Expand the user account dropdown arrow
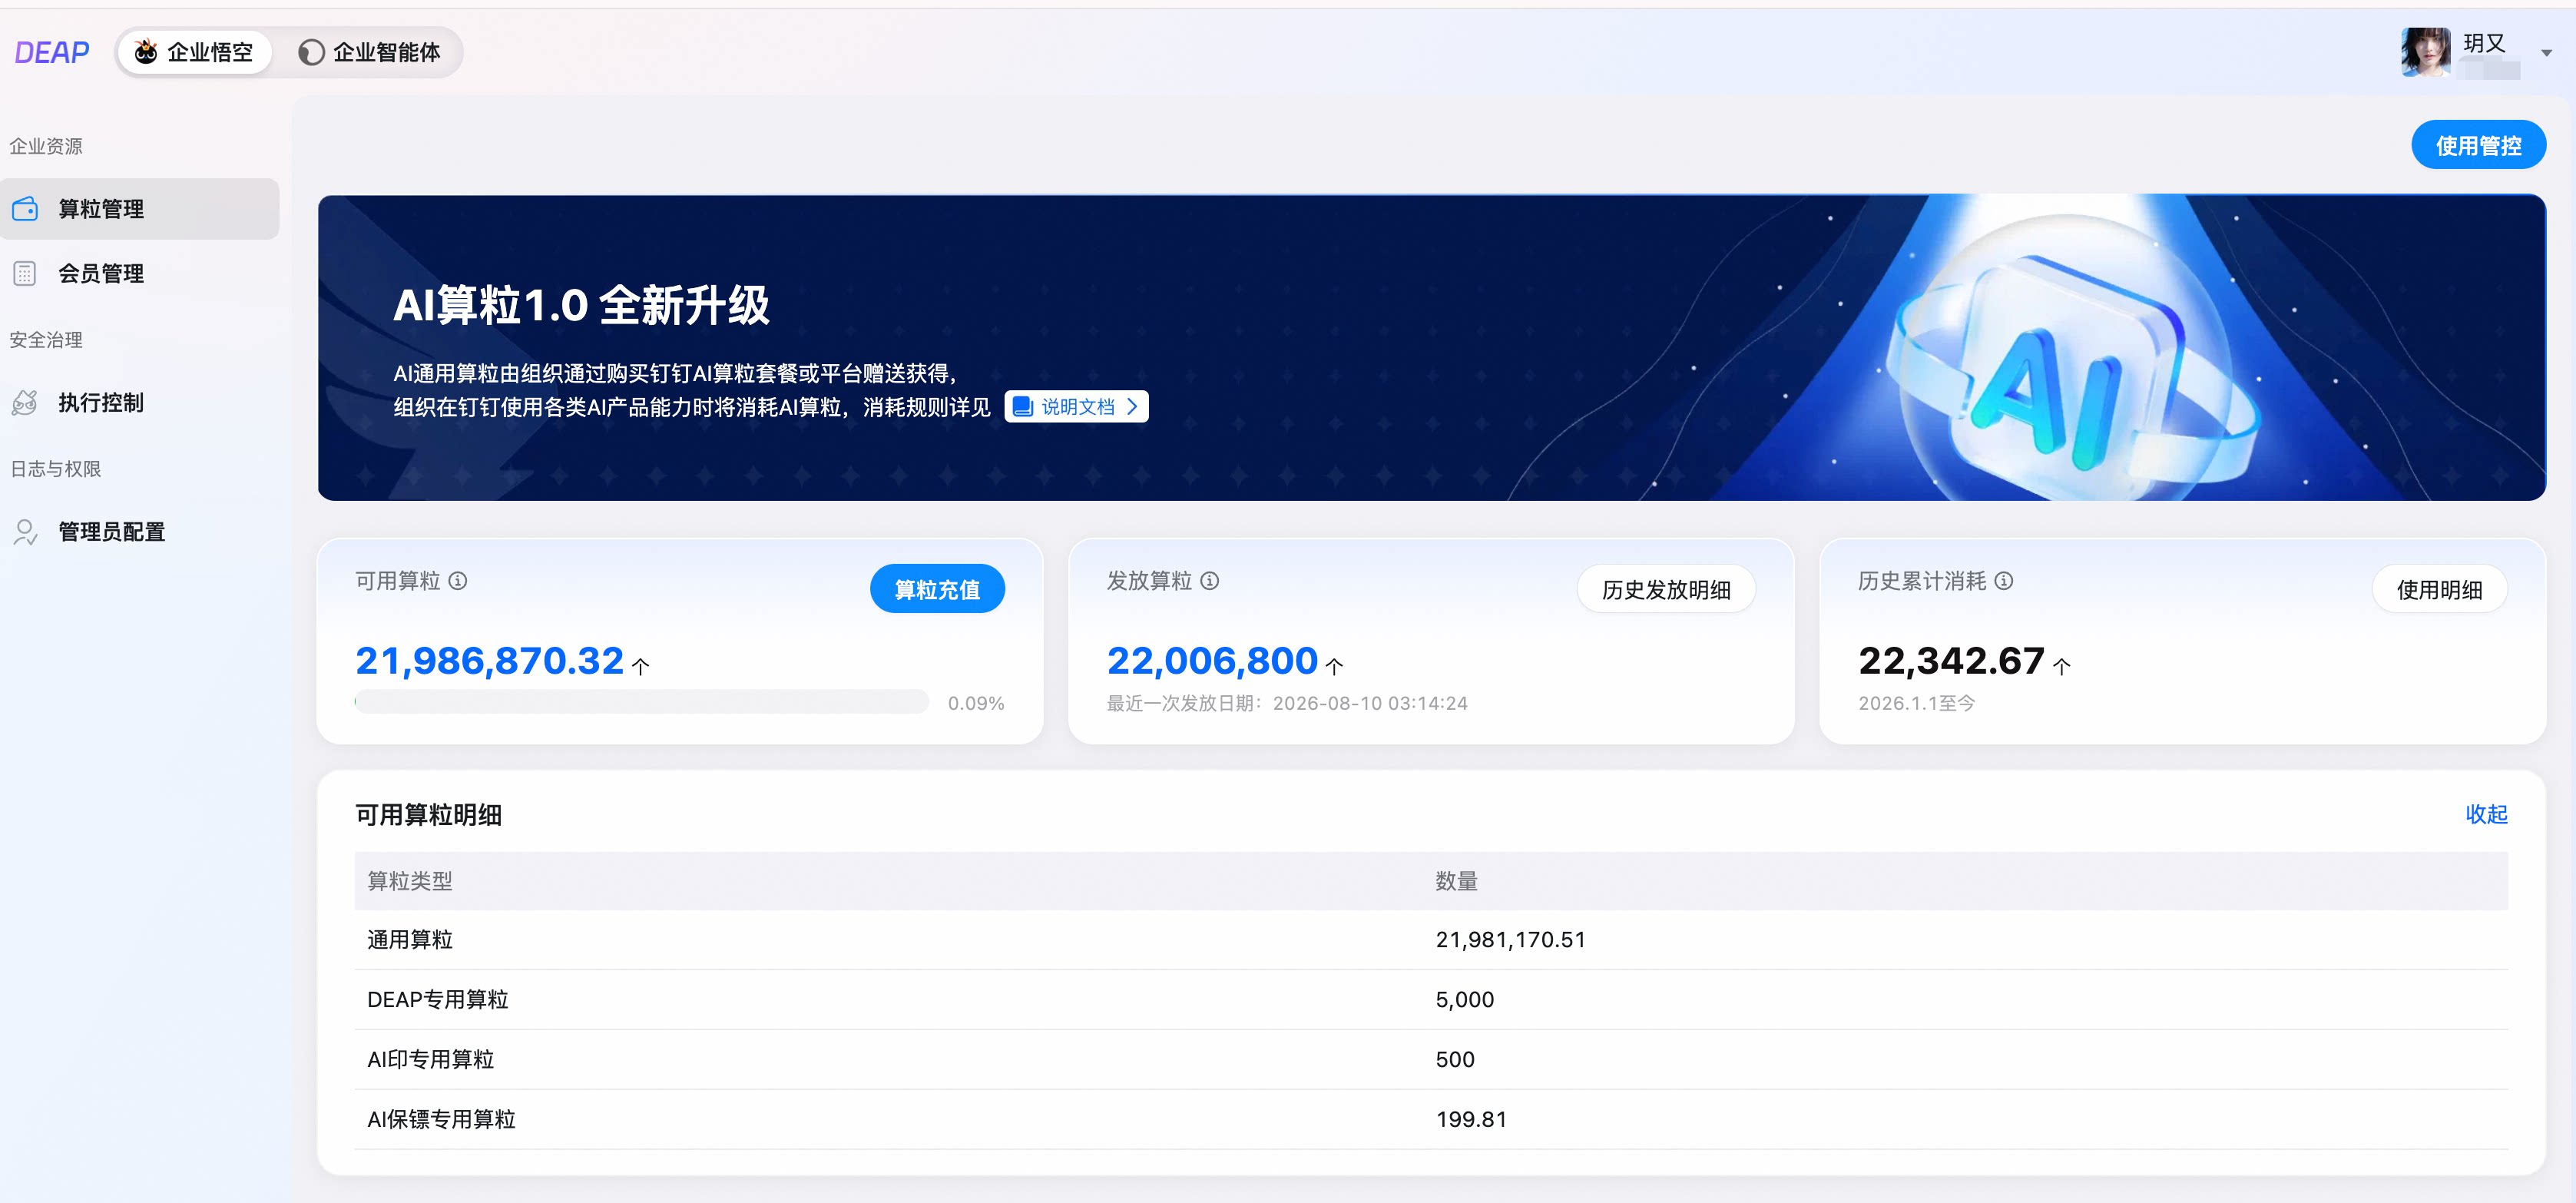The height and width of the screenshot is (1203, 2576). pos(2546,53)
